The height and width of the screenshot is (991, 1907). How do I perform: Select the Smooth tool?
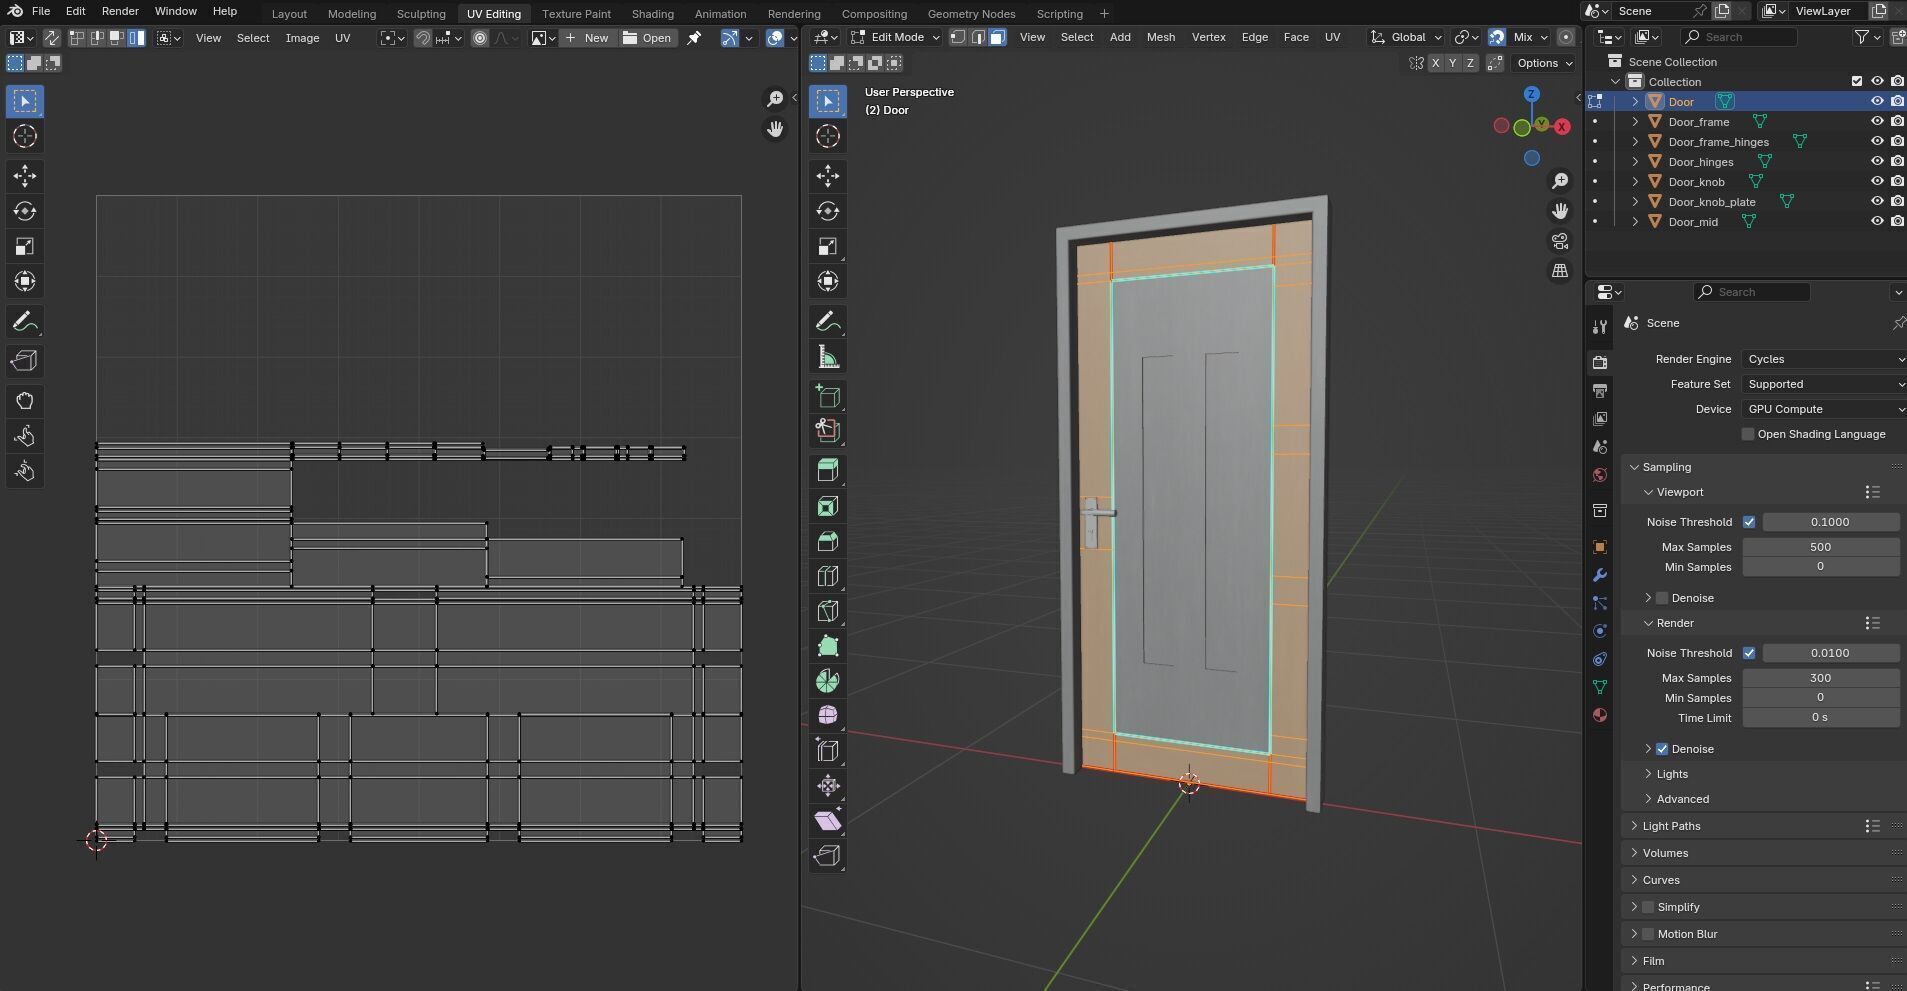pyautogui.click(x=827, y=715)
